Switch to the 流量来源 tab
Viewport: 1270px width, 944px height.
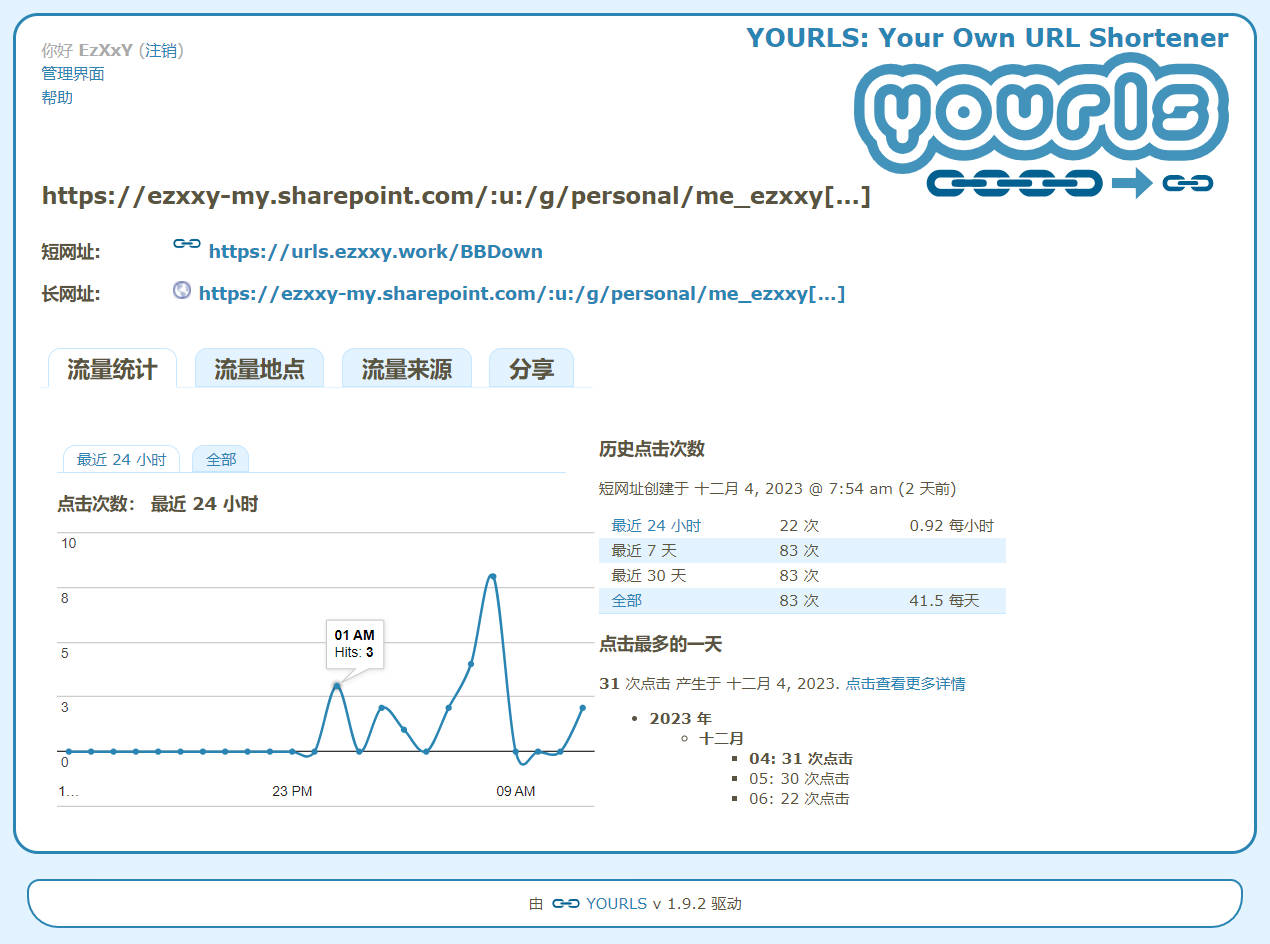406,369
